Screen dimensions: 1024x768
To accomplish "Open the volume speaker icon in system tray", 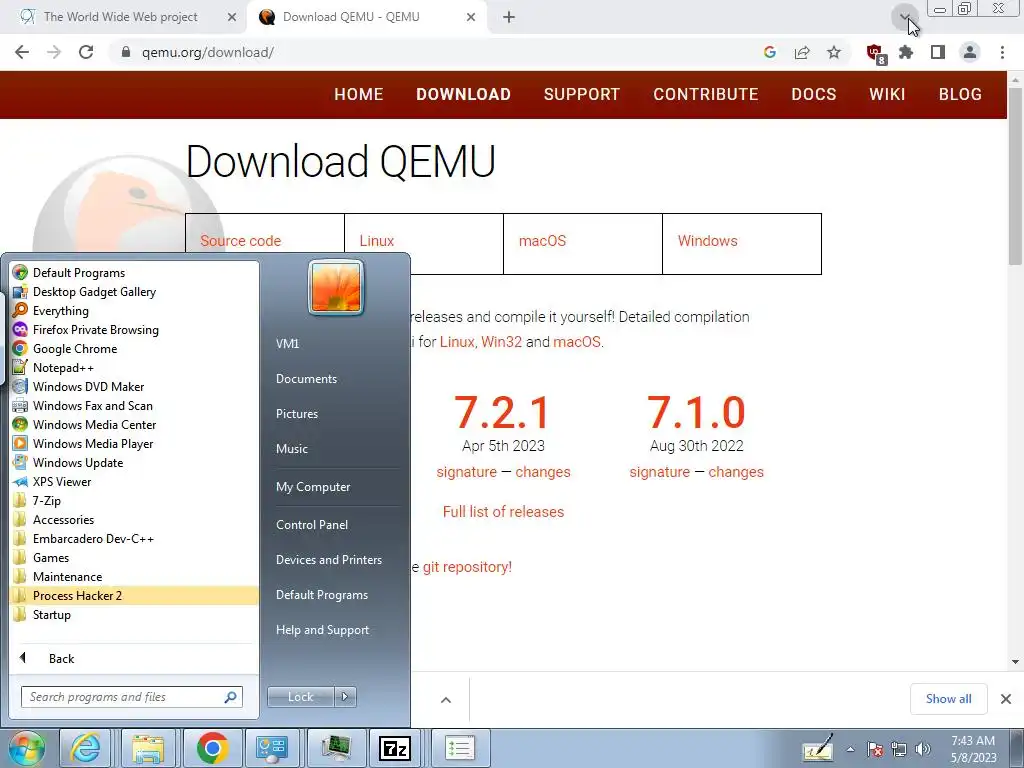I will click(x=923, y=749).
